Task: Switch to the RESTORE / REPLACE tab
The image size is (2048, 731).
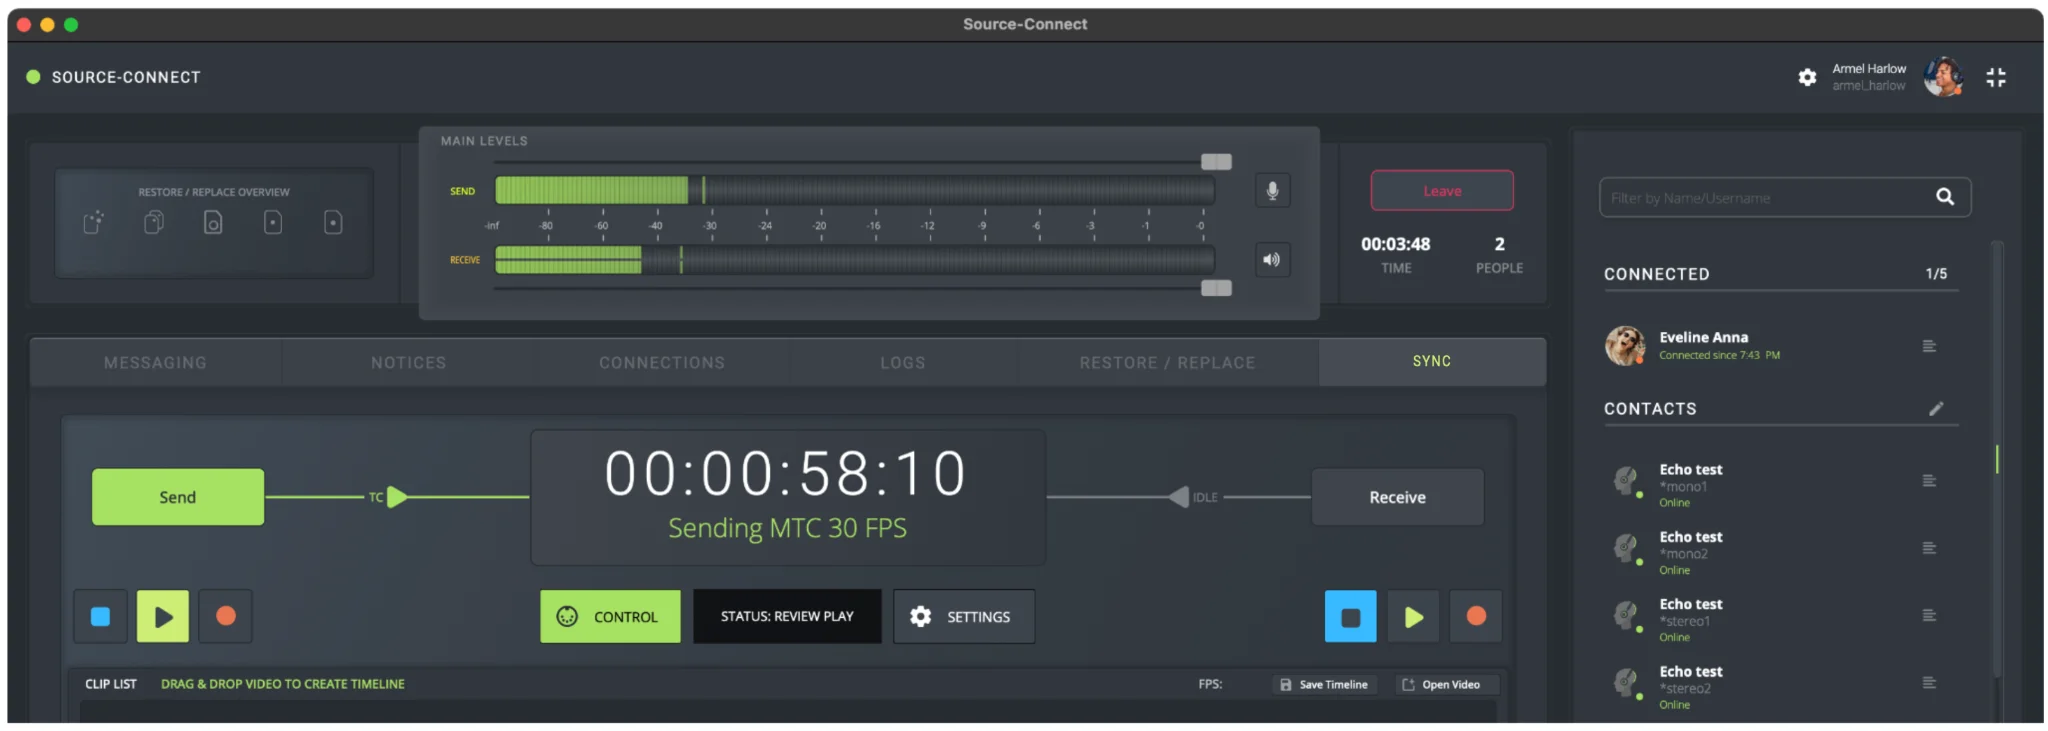Action: pos(1167,362)
